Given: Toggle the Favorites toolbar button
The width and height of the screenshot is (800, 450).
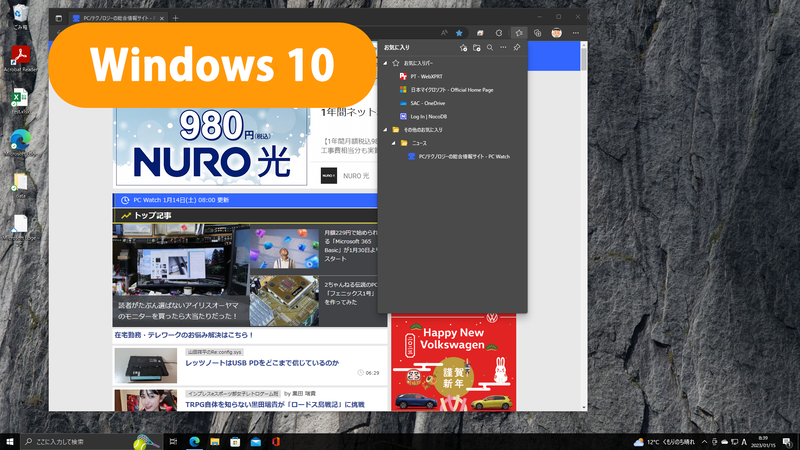Looking at the screenshot, I should click(x=519, y=33).
